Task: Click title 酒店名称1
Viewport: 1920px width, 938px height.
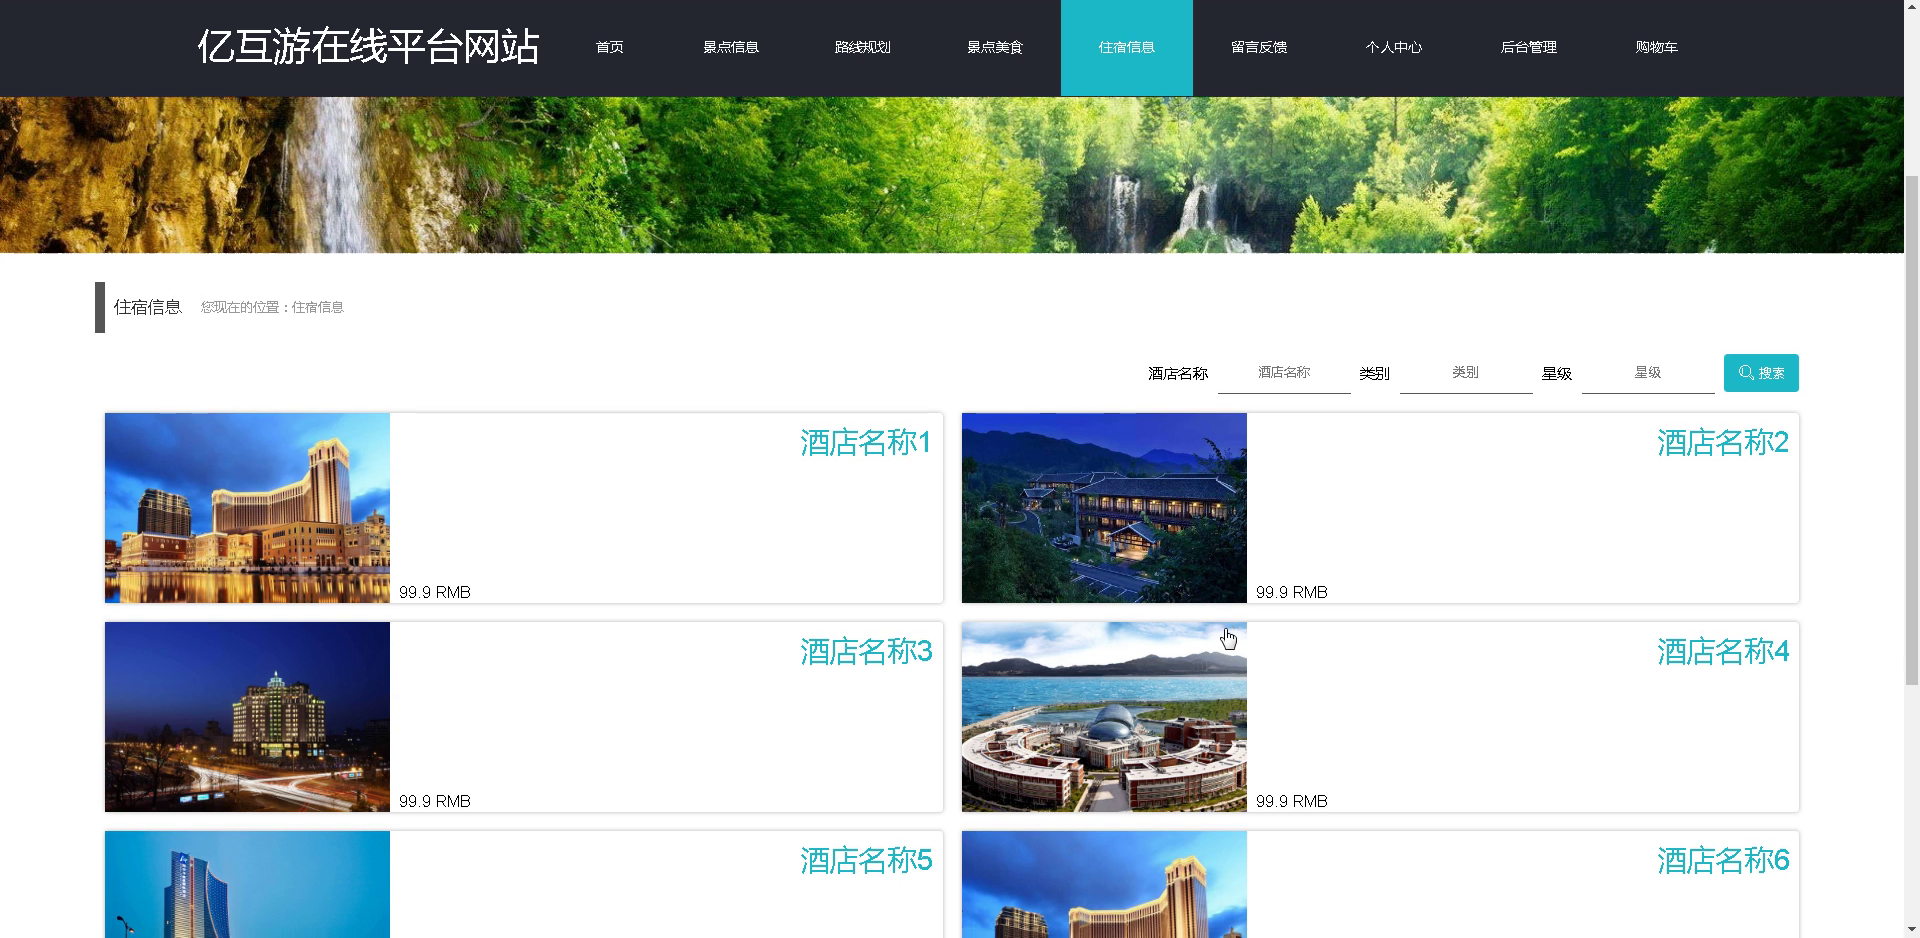Action: click(866, 442)
